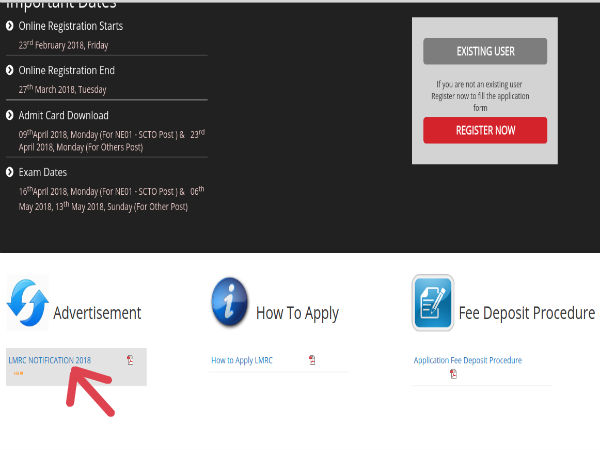Select the Admit Card Download date entry
This screenshot has width=600, height=450.
click(111, 140)
